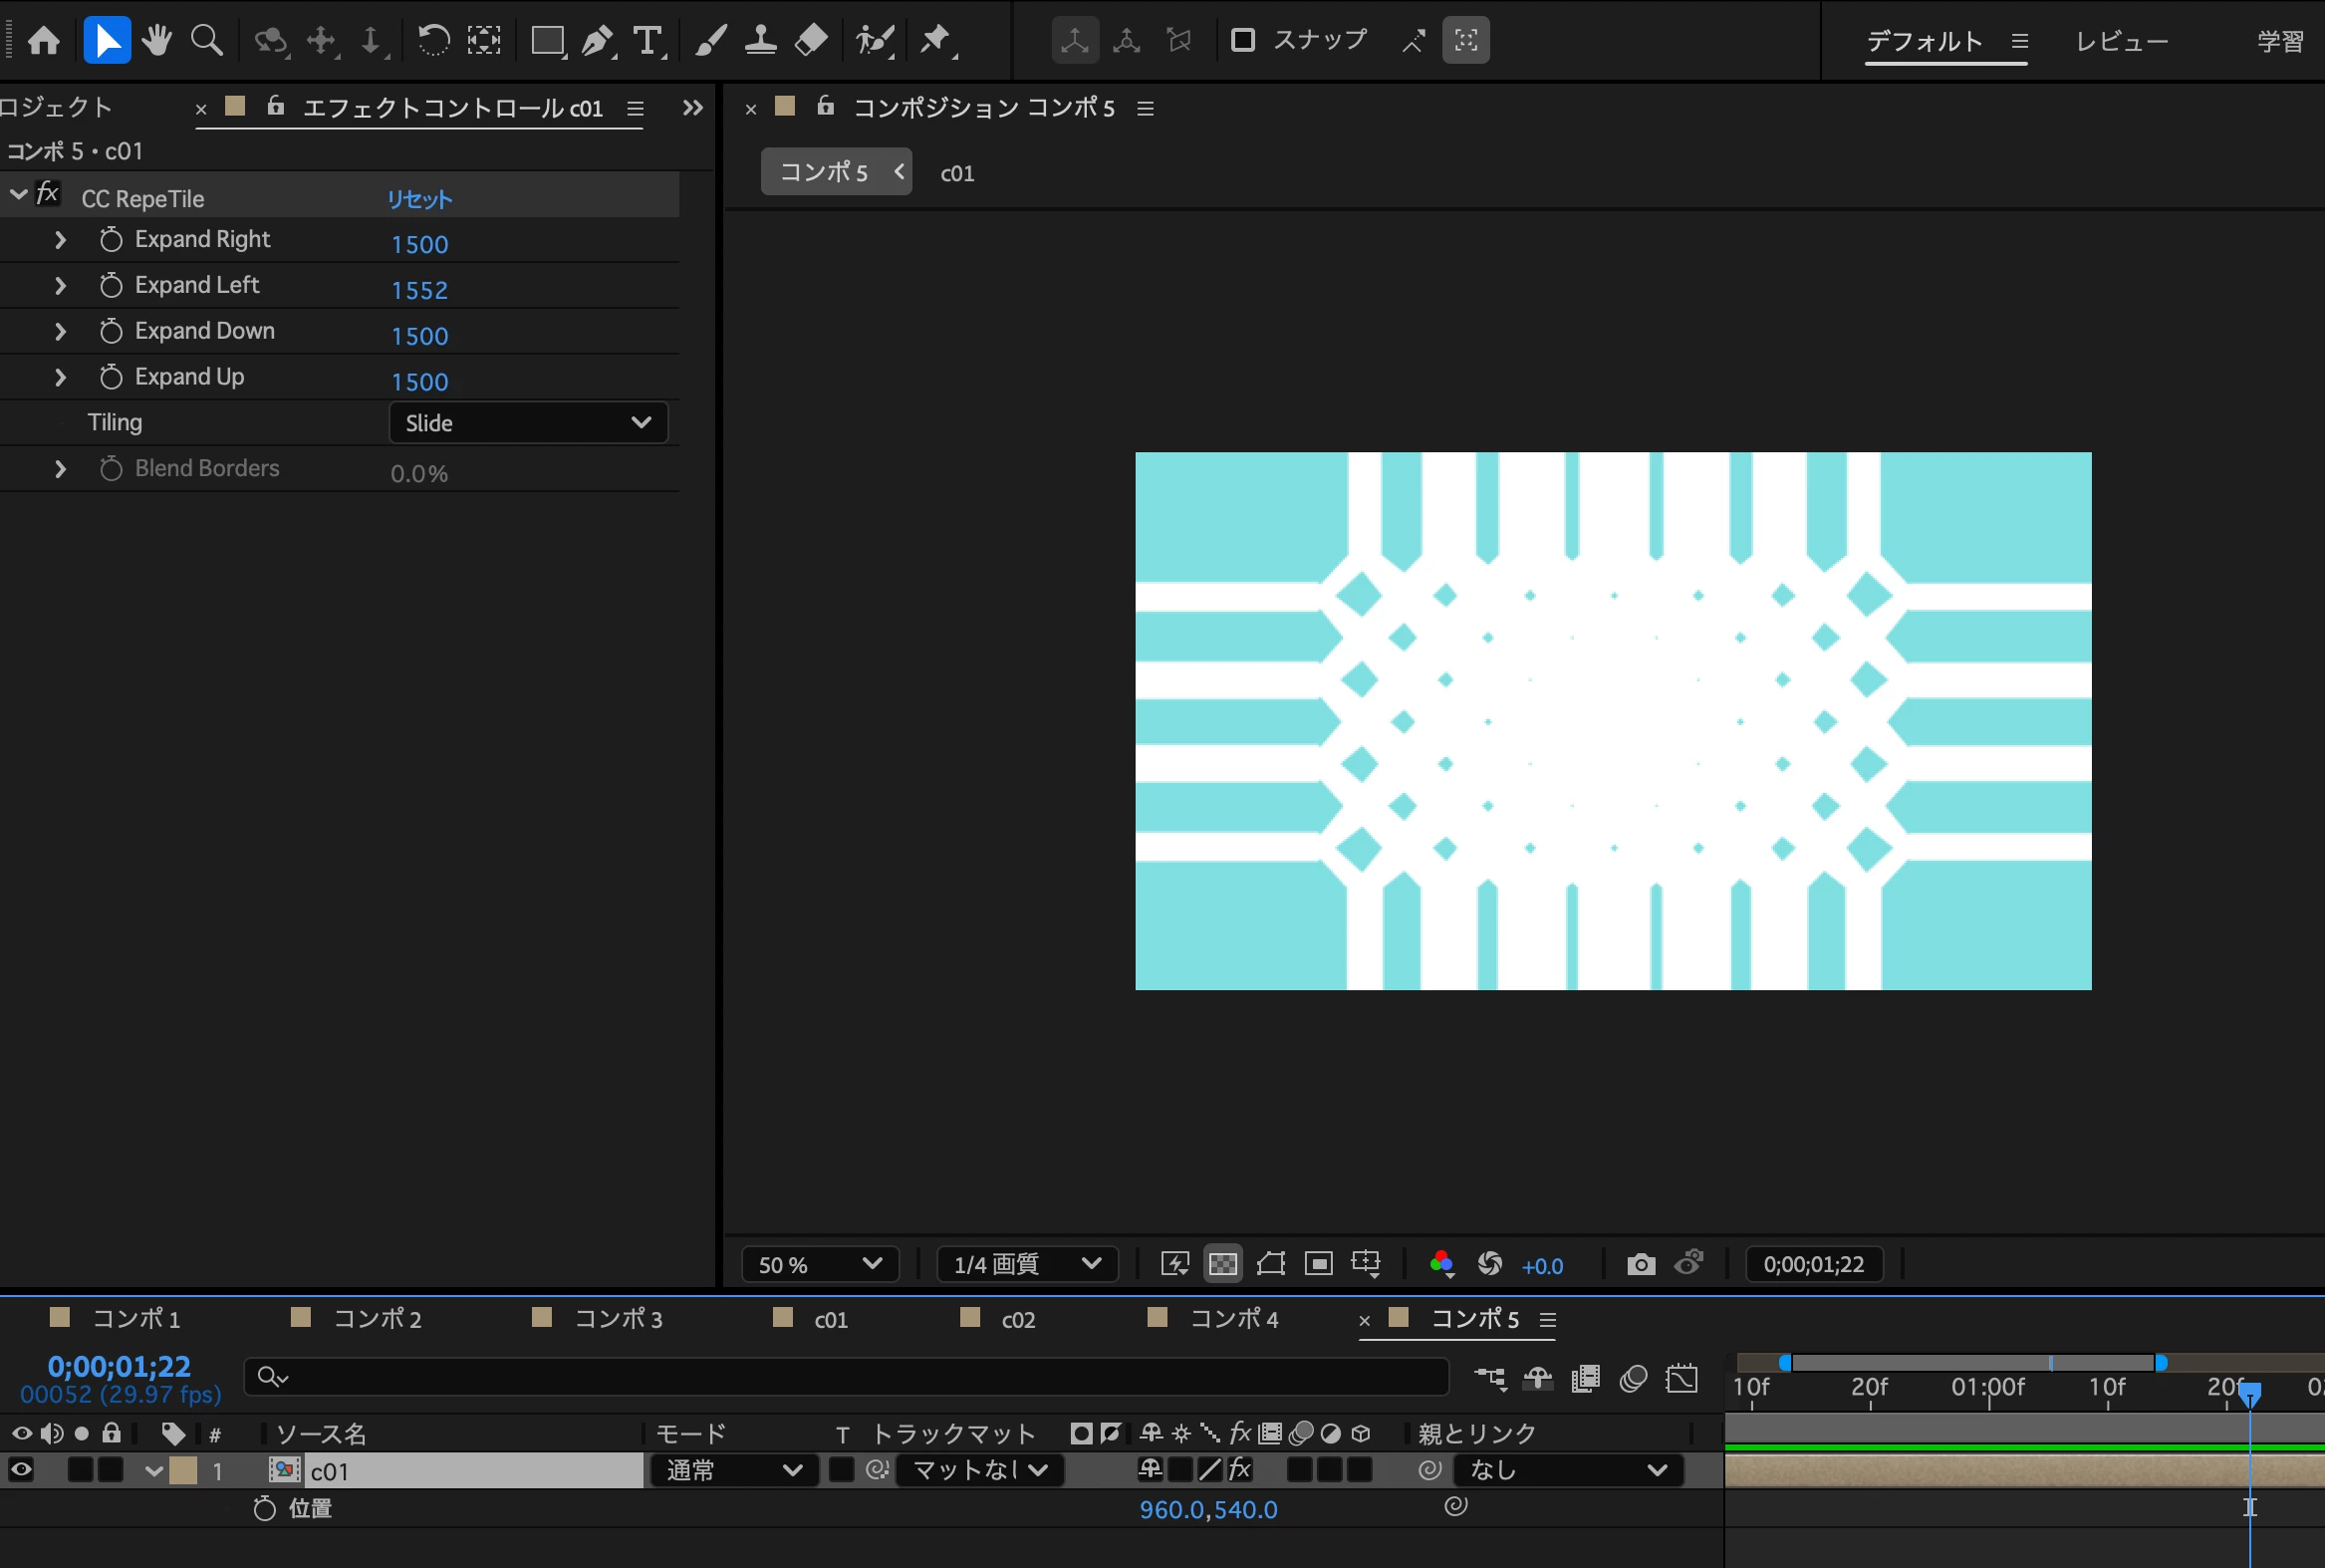The image size is (2325, 1568).
Task: Select the Pen tool
Action: (597, 41)
